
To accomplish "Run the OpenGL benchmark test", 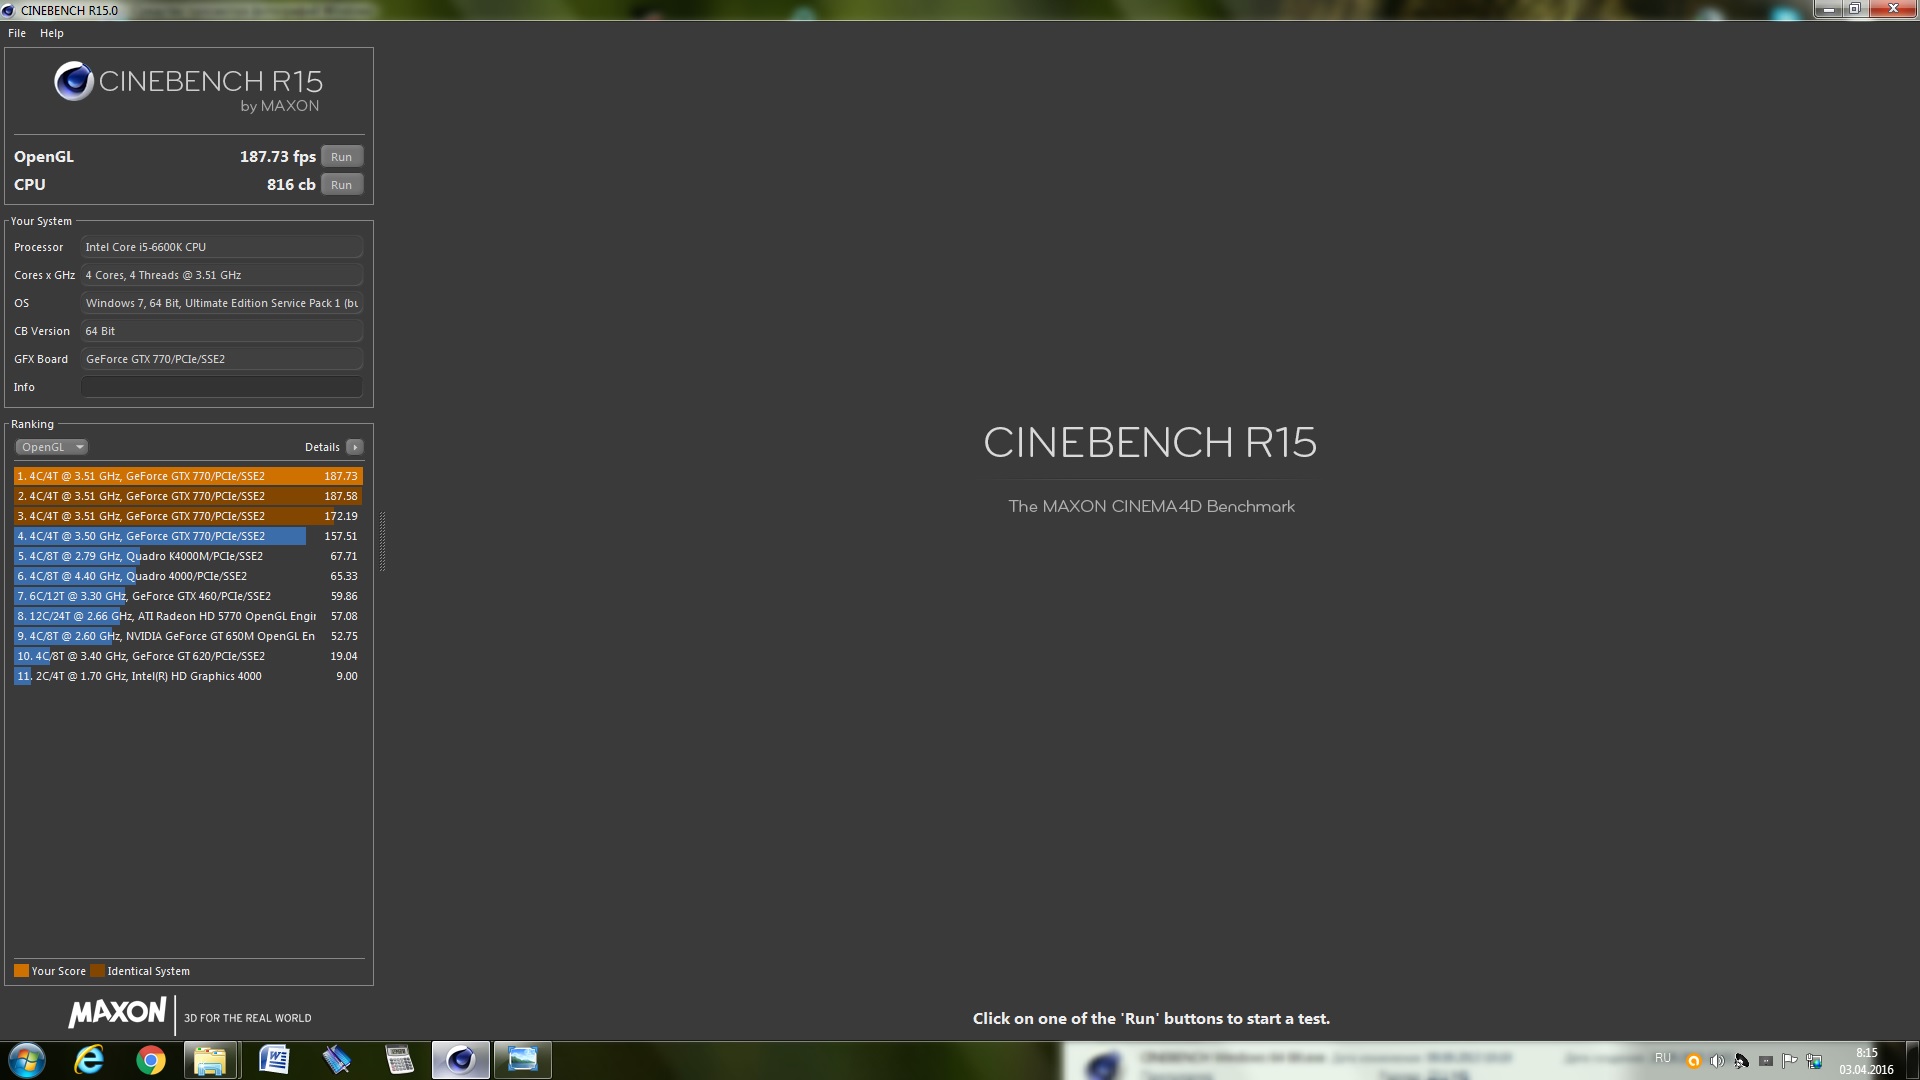I will point(341,157).
